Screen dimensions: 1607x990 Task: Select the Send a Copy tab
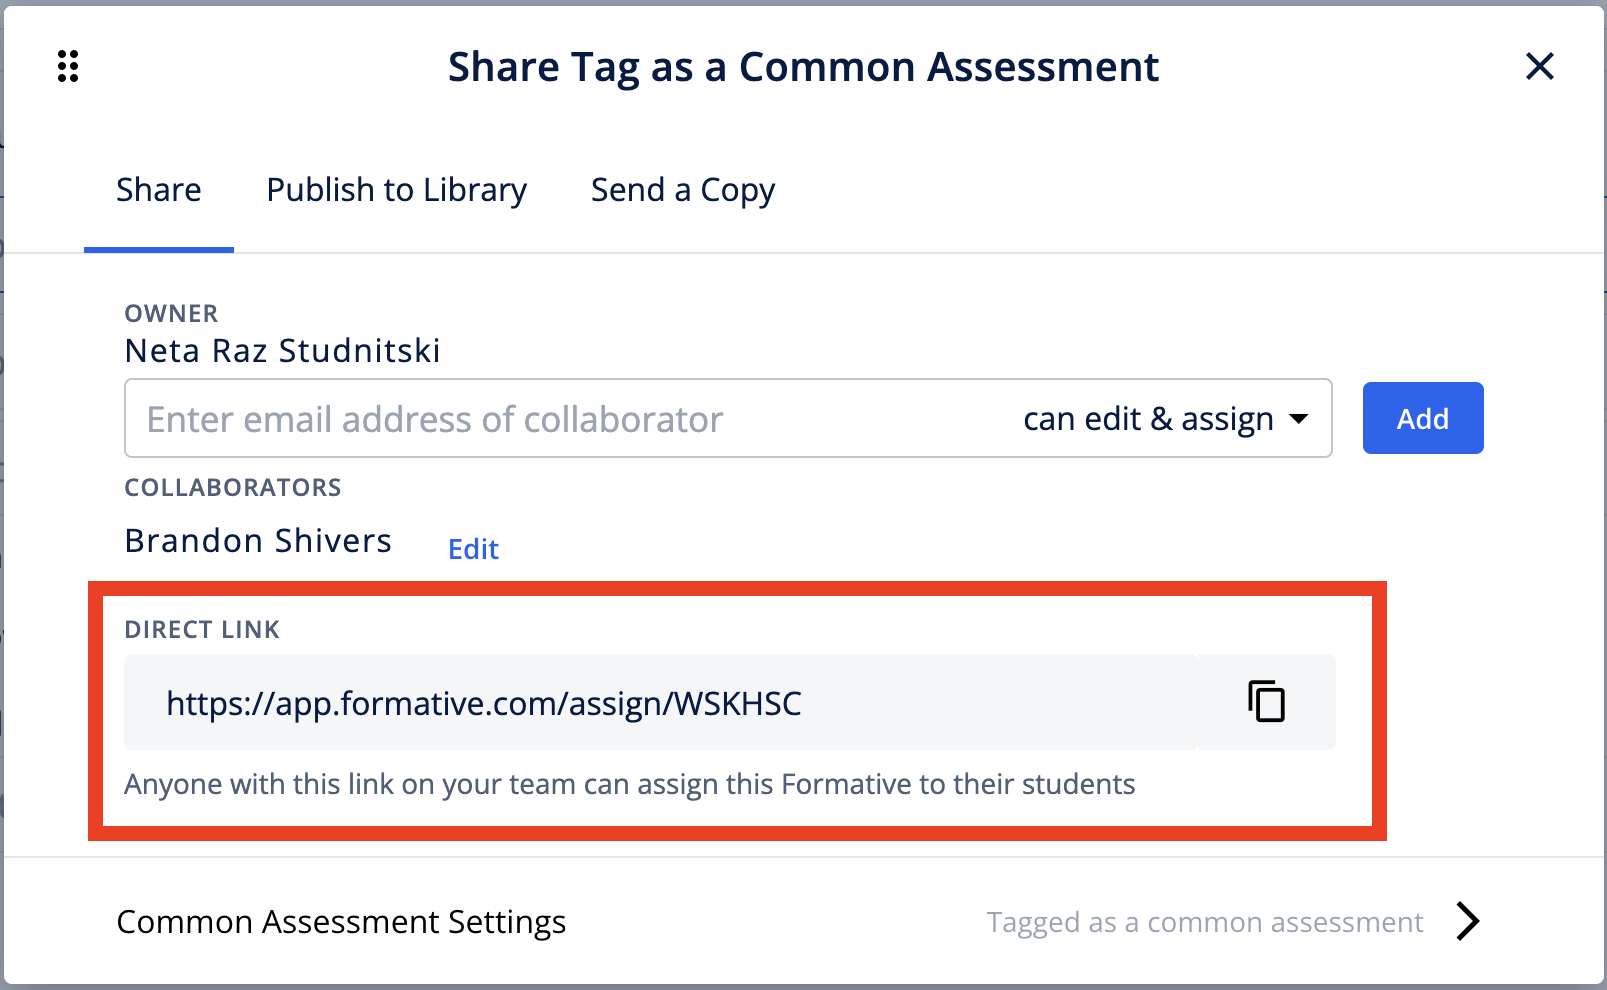(x=682, y=190)
